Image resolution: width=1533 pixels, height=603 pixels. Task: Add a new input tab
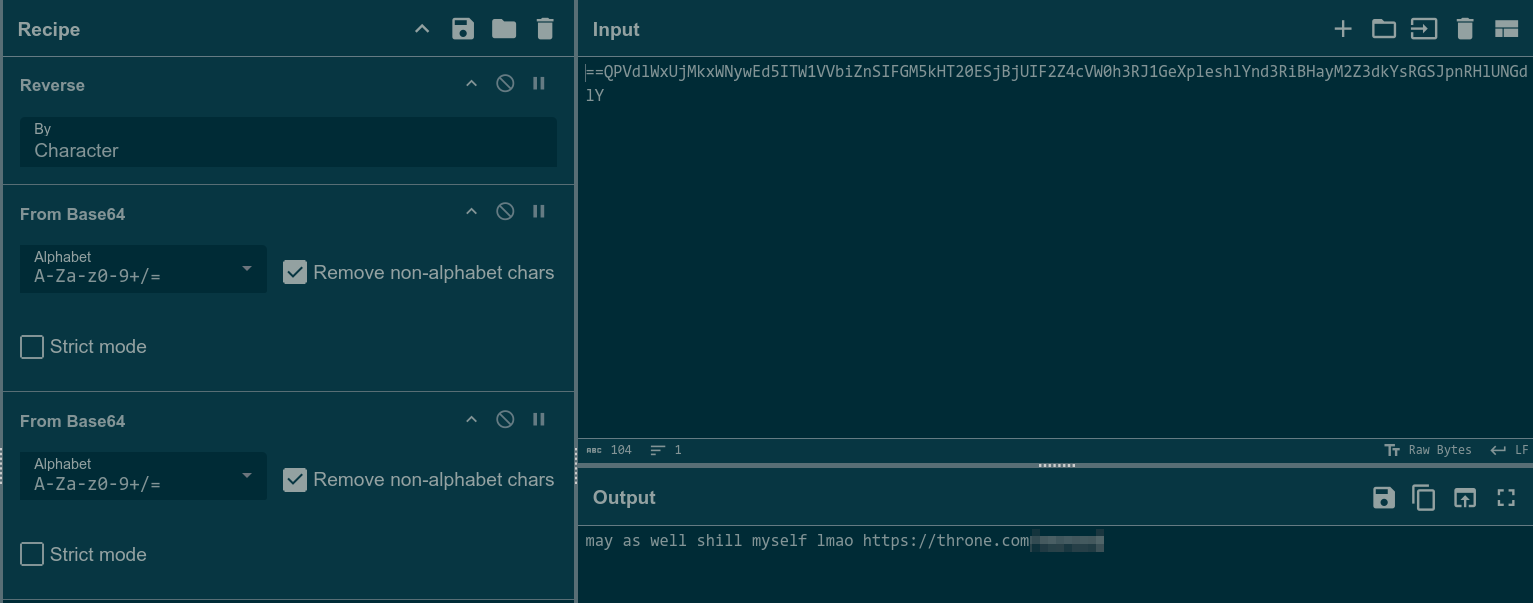click(x=1343, y=29)
